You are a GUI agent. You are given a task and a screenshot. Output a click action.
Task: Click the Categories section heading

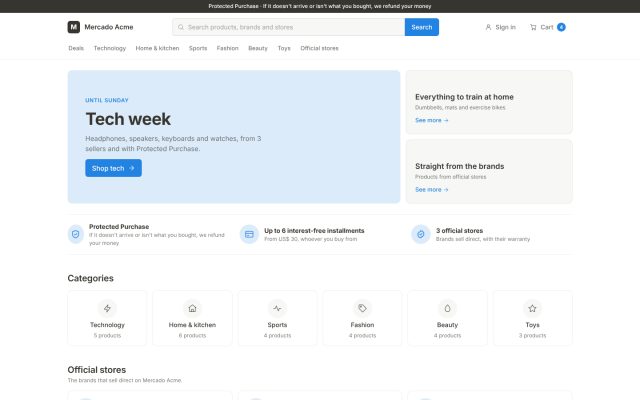[91, 278]
